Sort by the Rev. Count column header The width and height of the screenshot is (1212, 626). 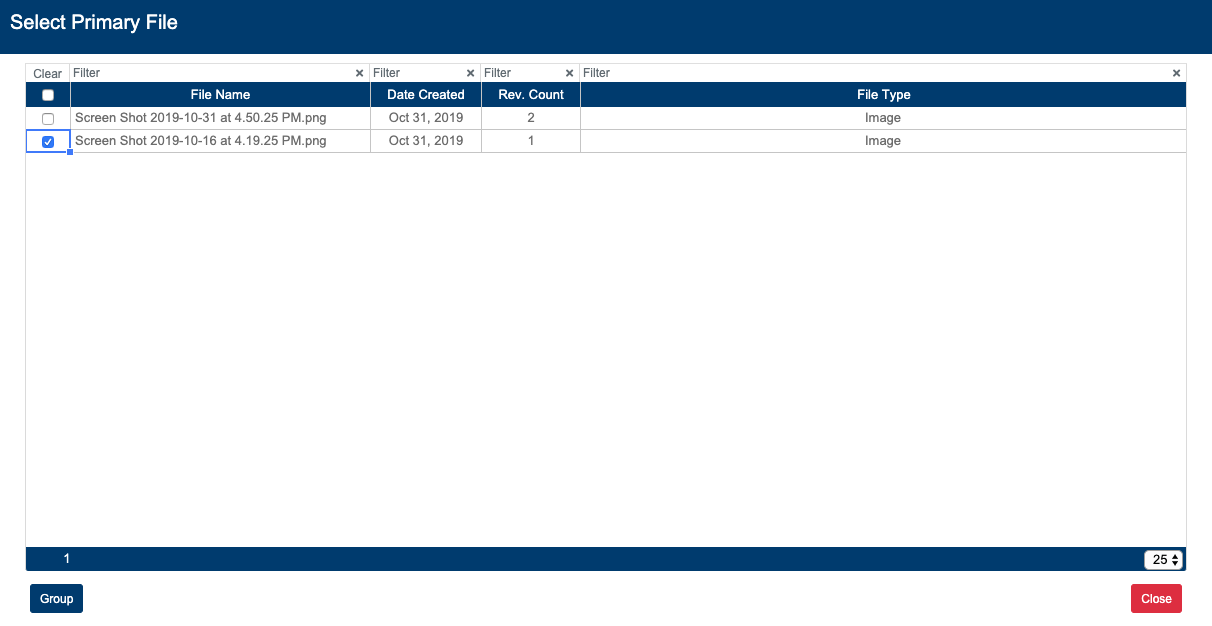click(531, 95)
